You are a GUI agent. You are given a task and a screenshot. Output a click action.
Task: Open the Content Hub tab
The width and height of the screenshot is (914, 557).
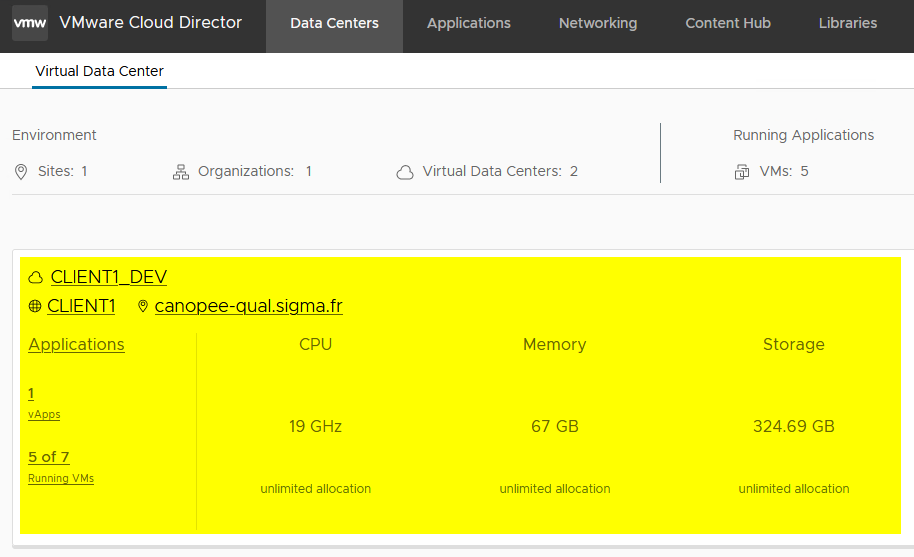pyautogui.click(x=728, y=23)
